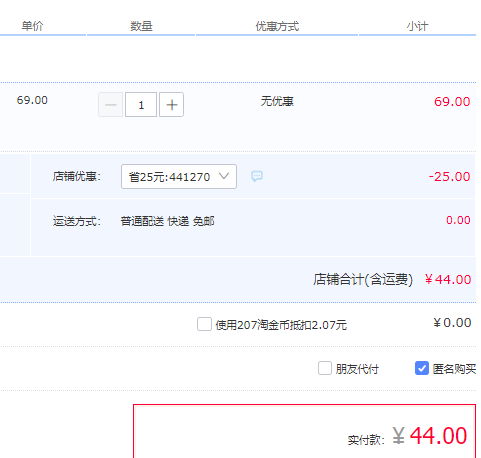This screenshot has width=481, height=458.
Task: Click the 小计 column header
Action: coord(417,26)
